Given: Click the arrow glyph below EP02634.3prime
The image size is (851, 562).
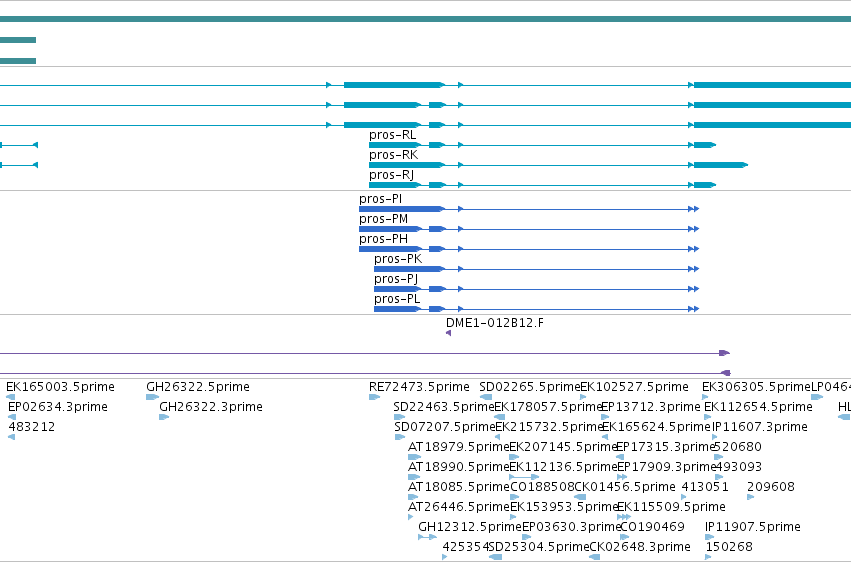Looking at the screenshot, I should tap(12, 417).
